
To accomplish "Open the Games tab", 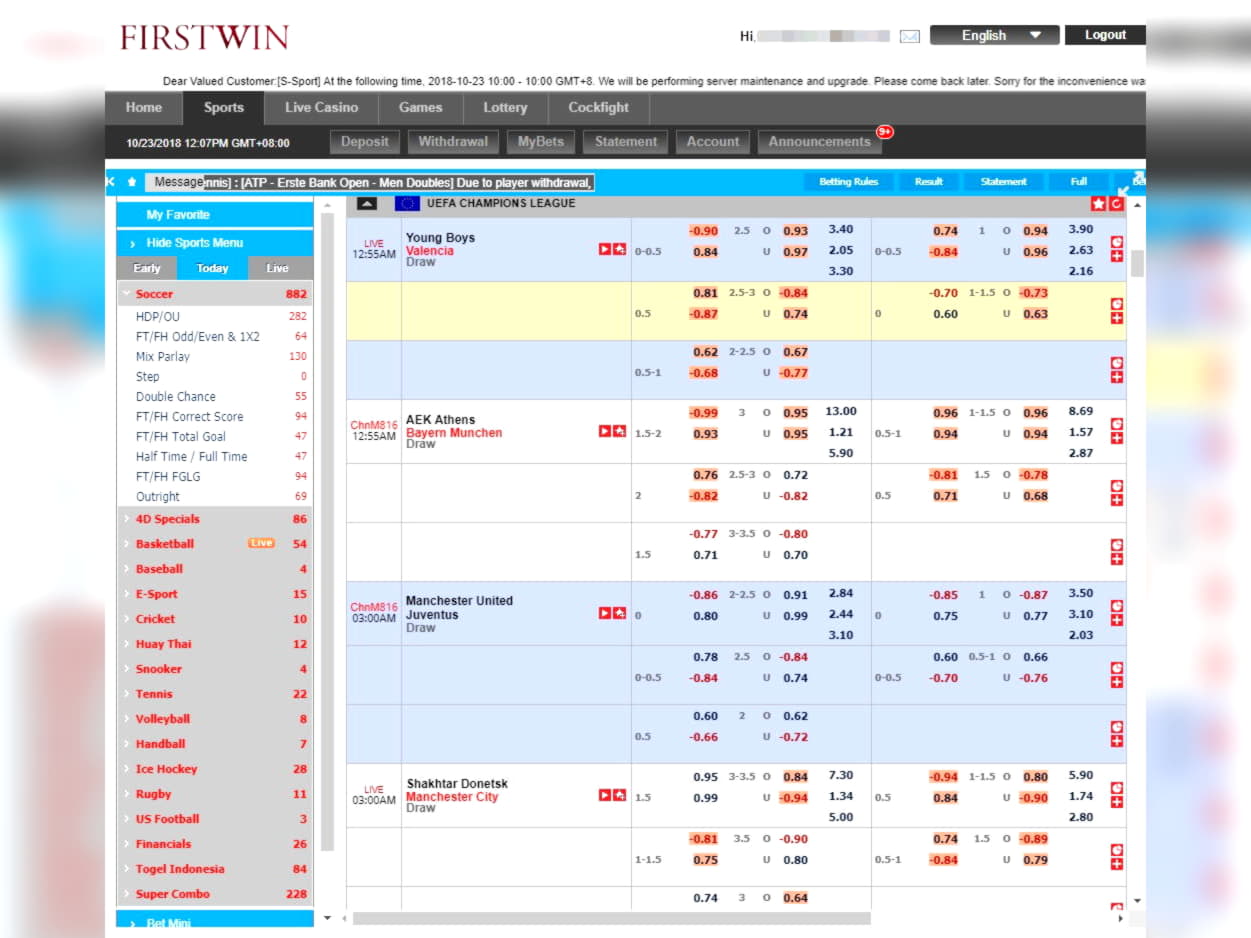I will 420,108.
